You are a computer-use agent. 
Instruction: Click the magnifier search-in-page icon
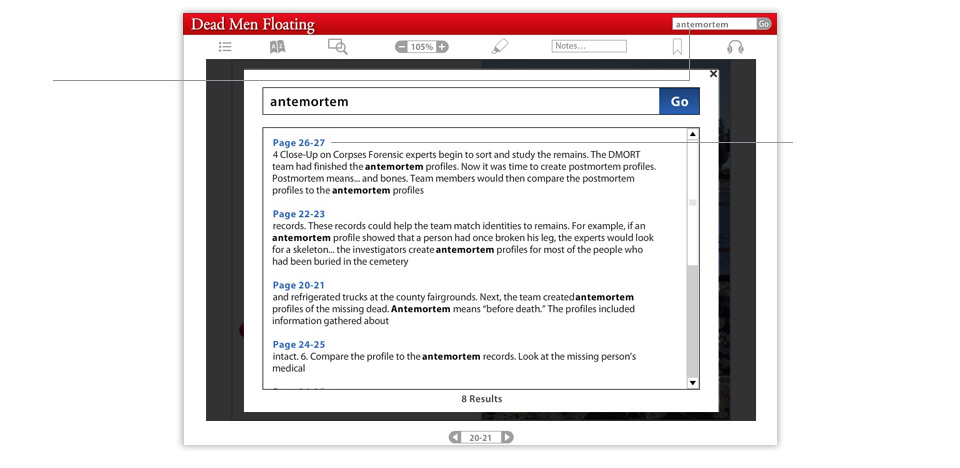click(x=337, y=47)
